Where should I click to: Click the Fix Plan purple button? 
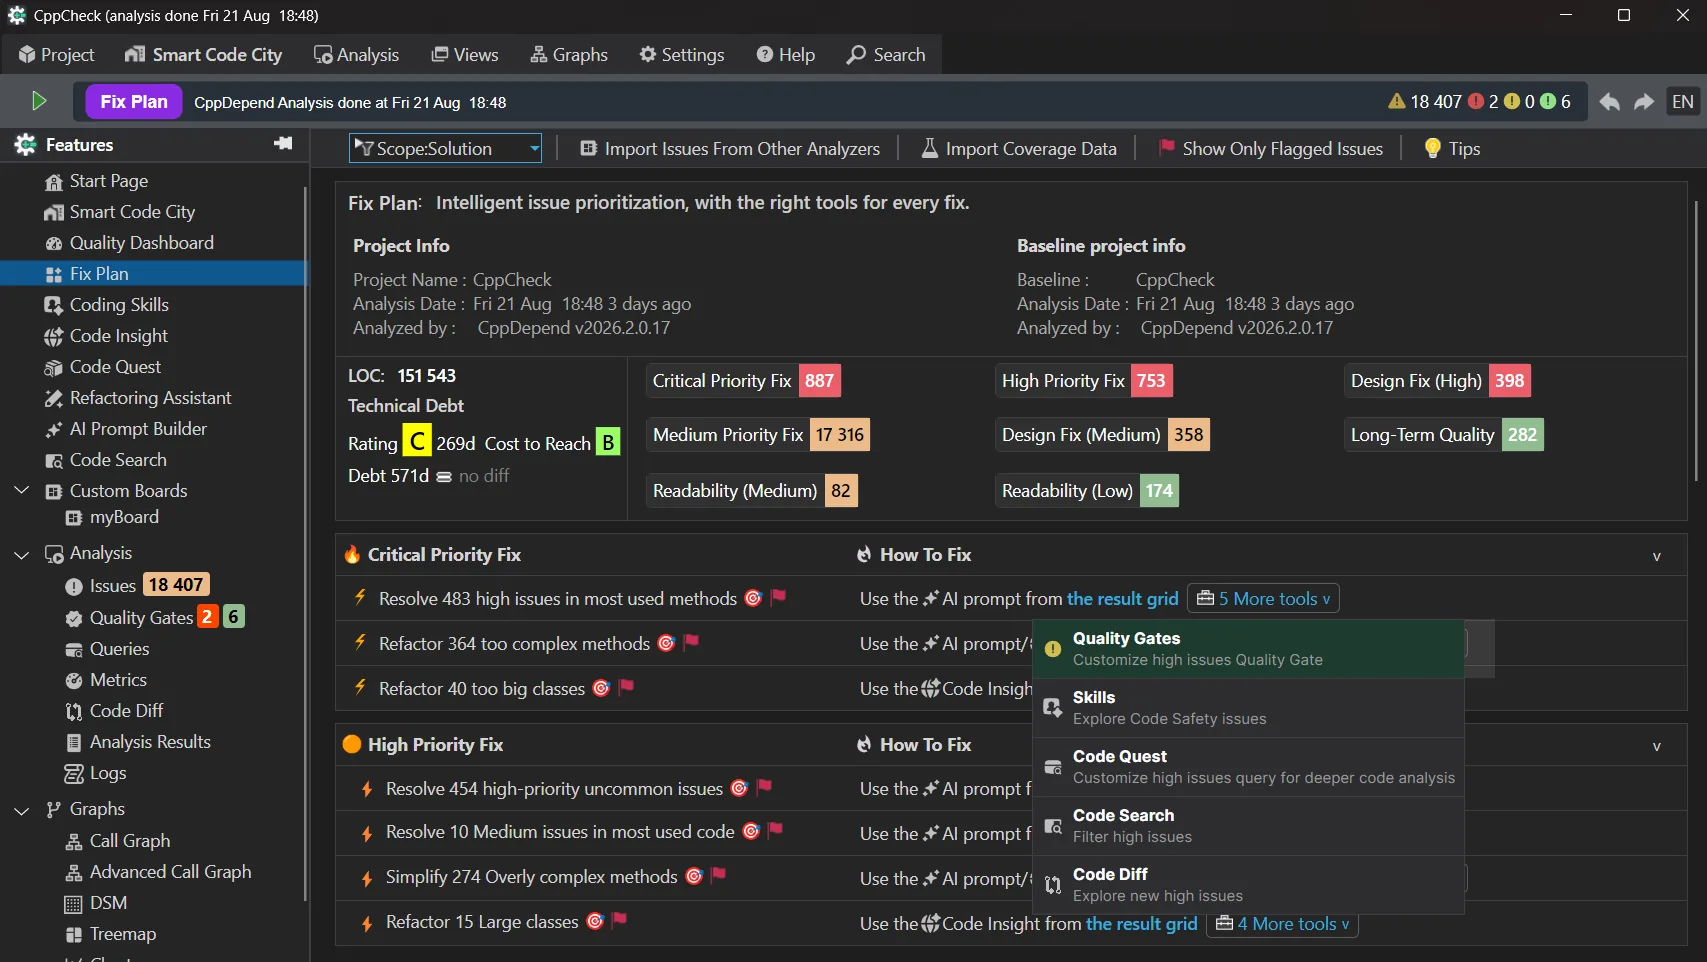pos(134,101)
